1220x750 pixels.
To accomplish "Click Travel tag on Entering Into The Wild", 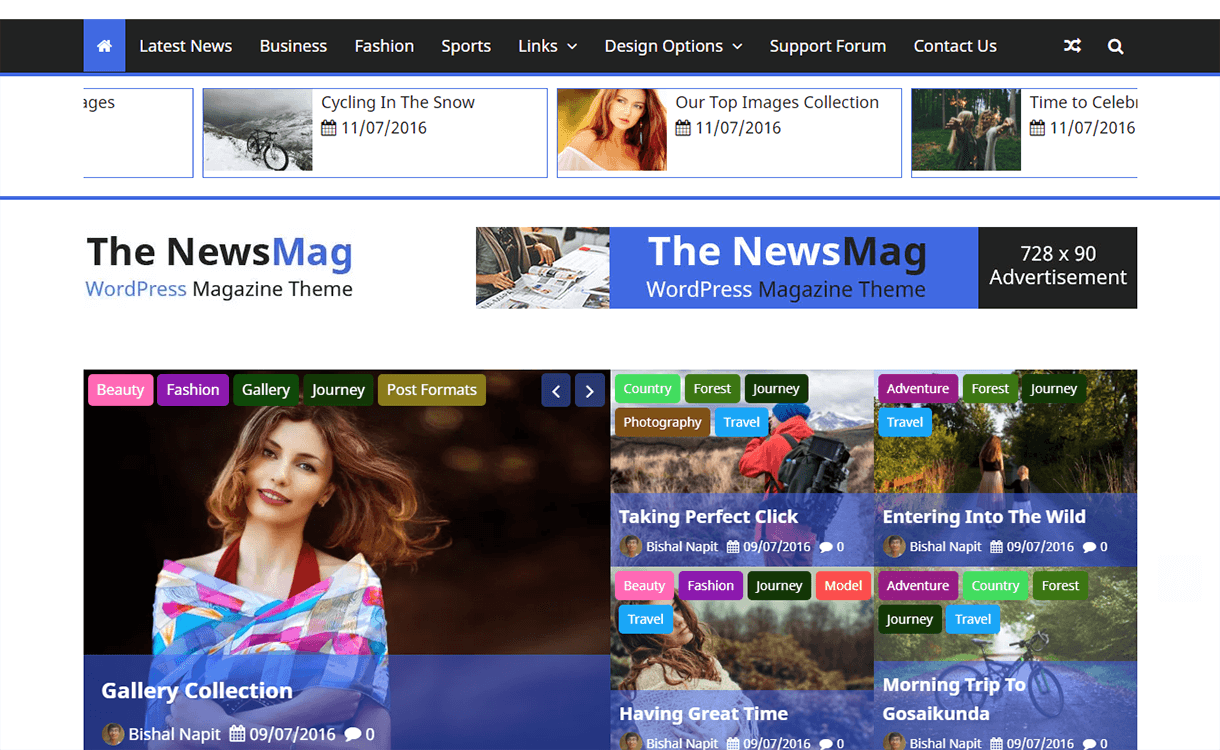I will click(905, 422).
